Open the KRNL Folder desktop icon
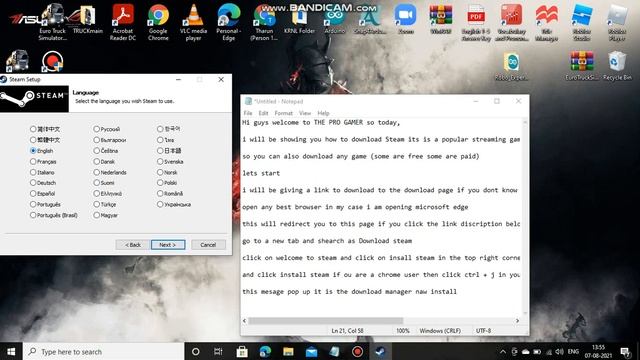 pyautogui.click(x=299, y=20)
